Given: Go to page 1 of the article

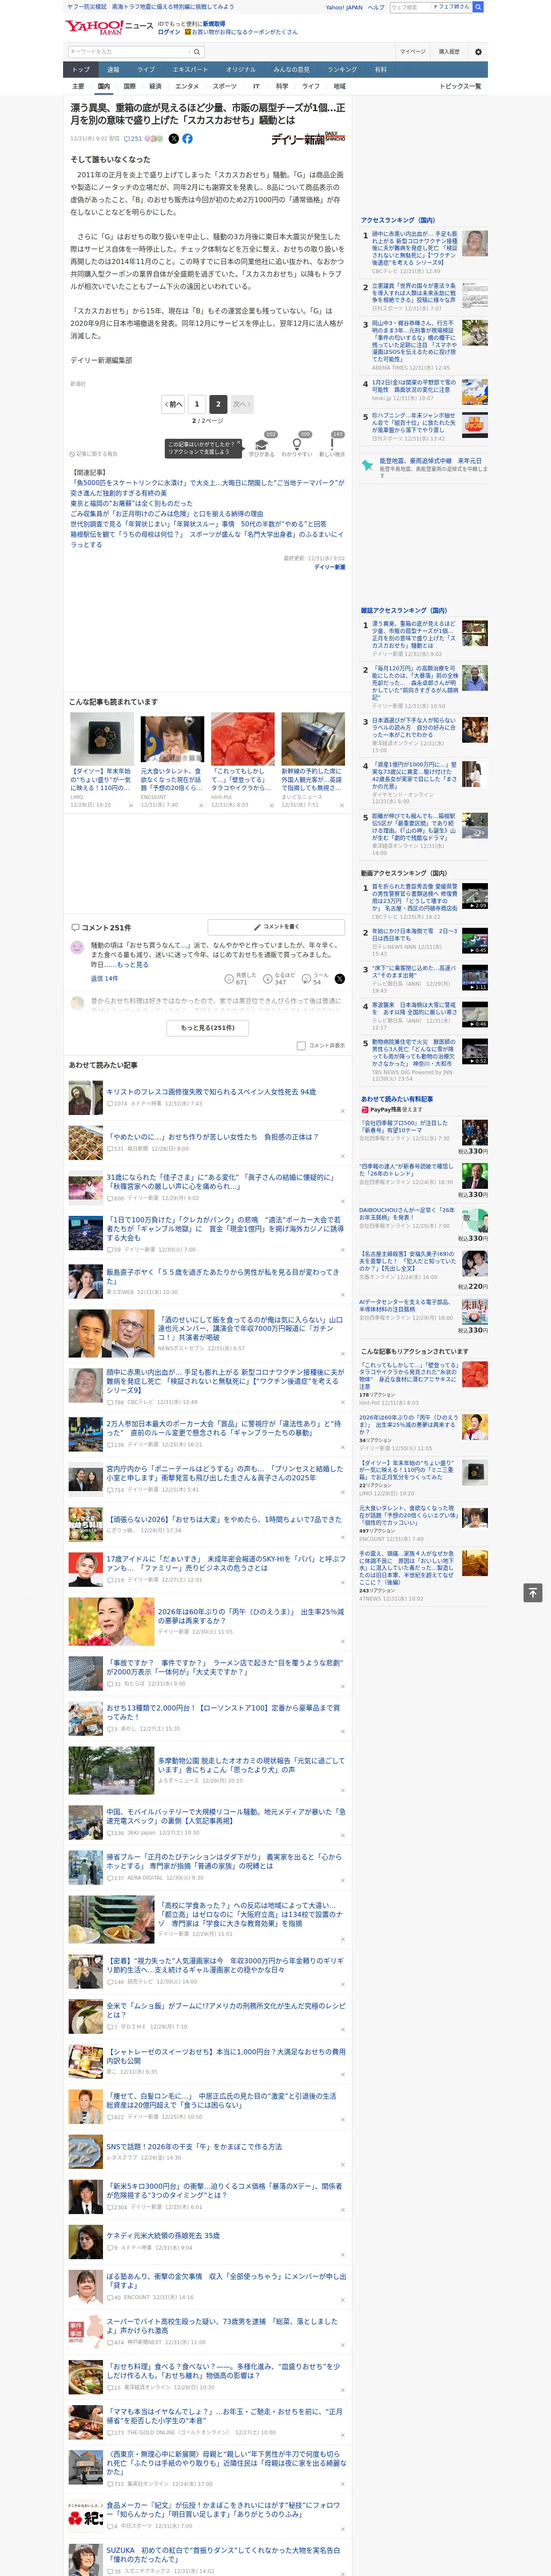Looking at the screenshot, I should (x=196, y=404).
